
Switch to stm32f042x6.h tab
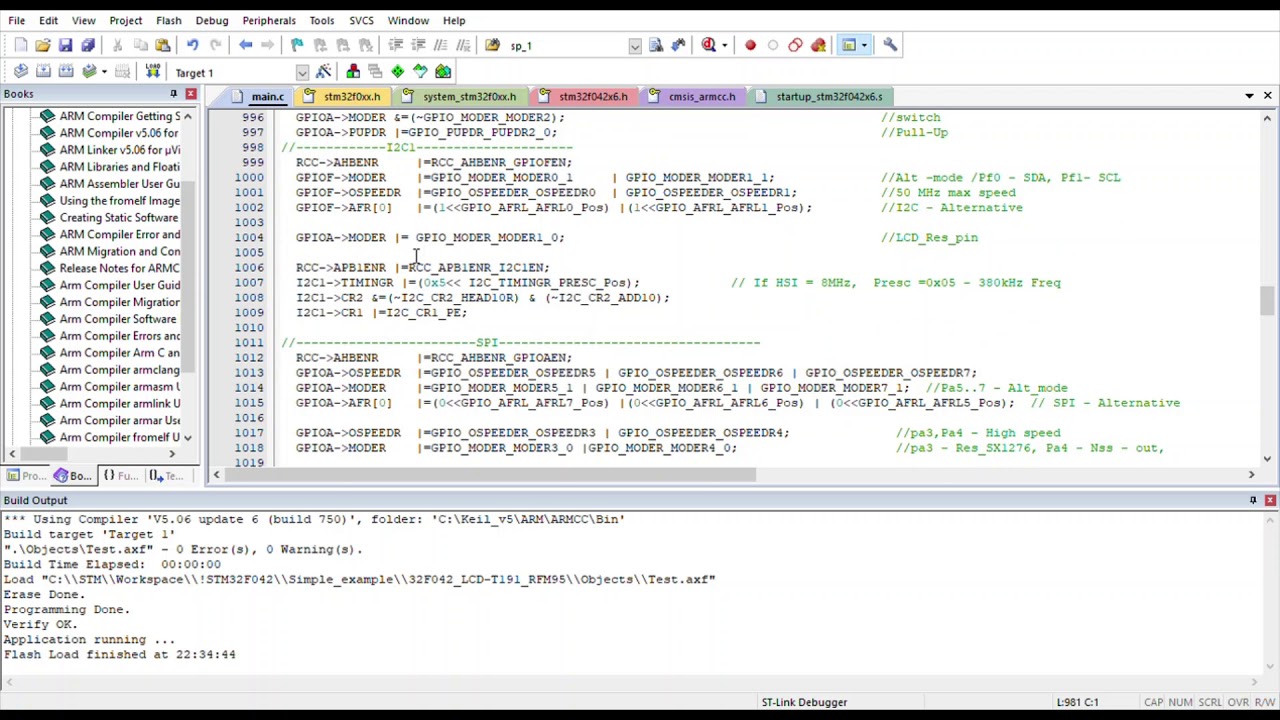click(584, 97)
